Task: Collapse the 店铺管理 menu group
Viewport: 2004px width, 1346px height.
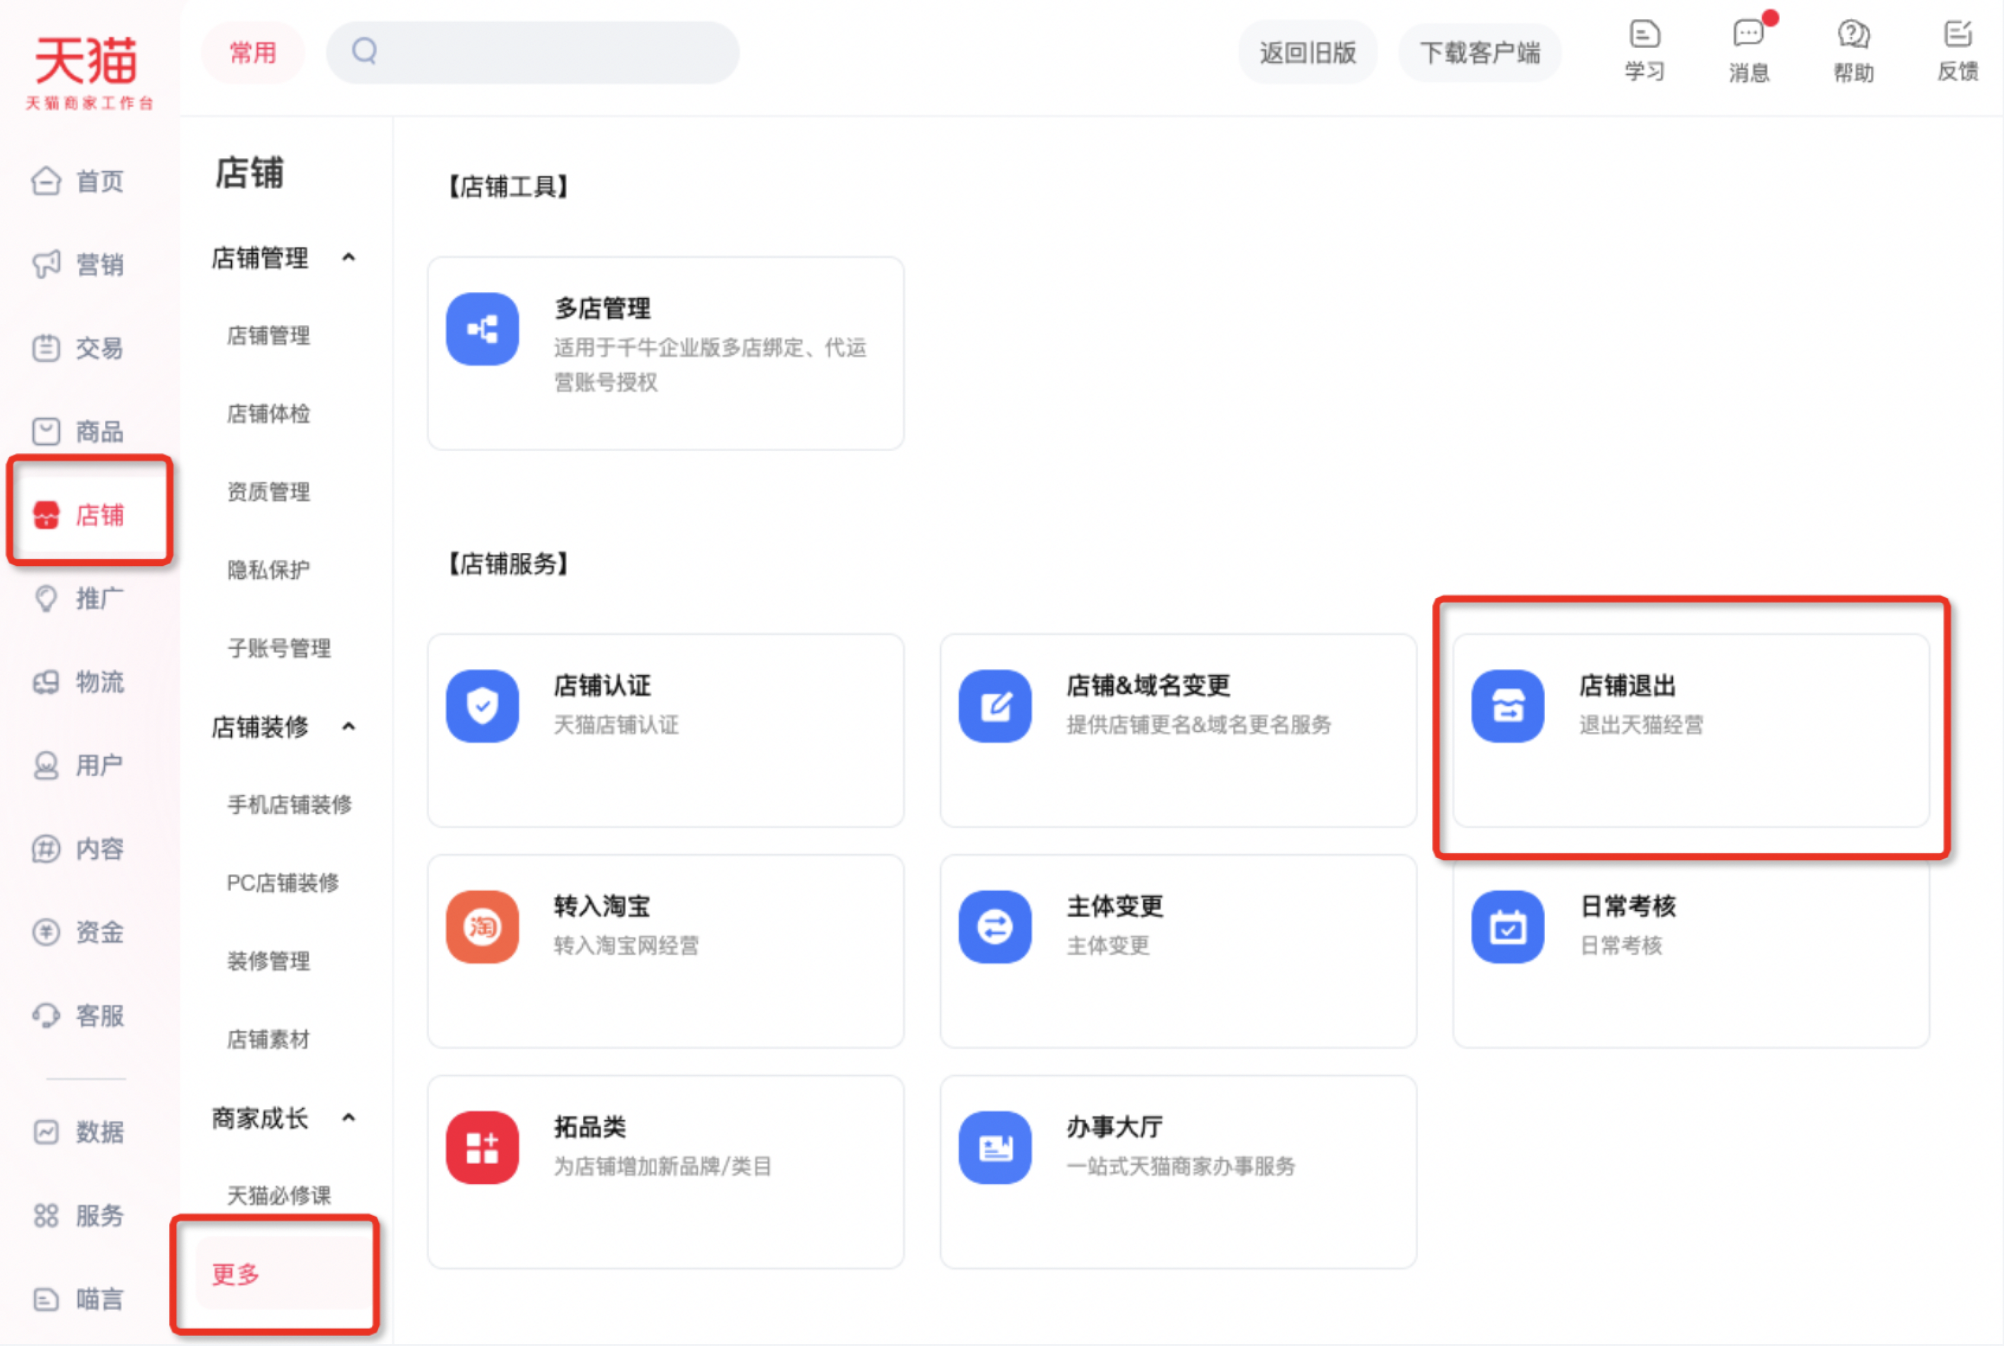Action: click(x=348, y=258)
